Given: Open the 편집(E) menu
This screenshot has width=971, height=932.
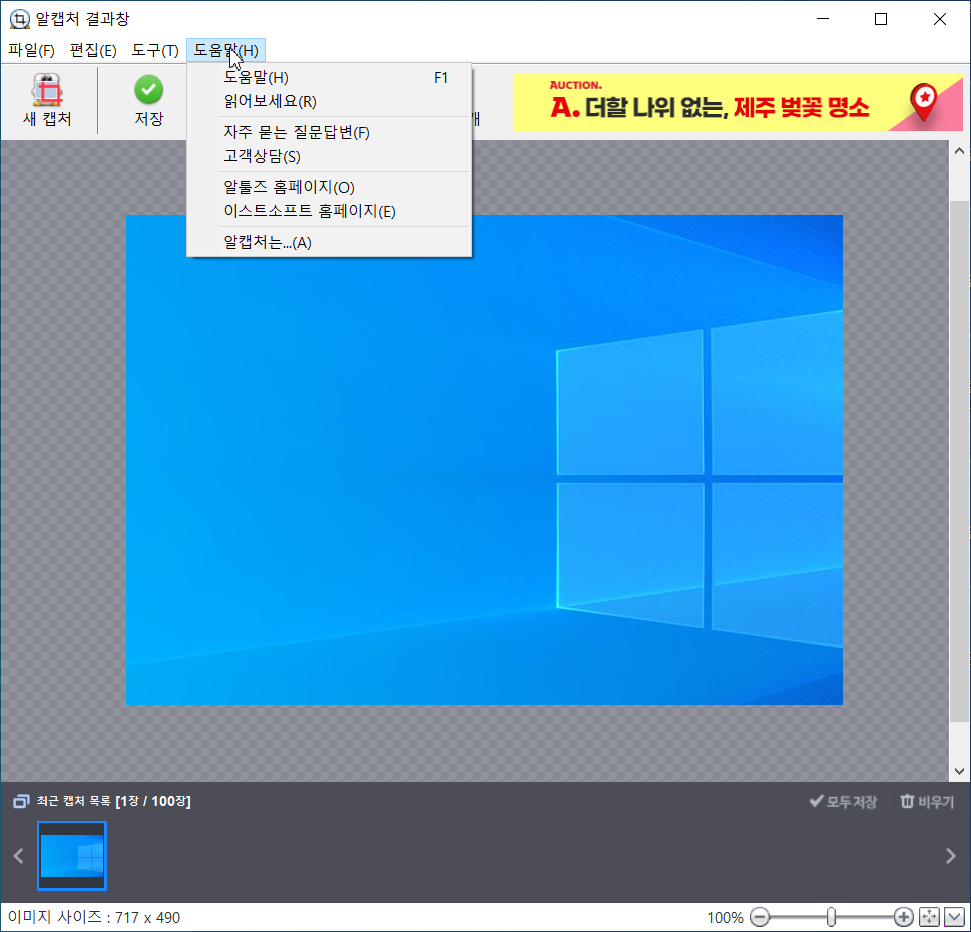Looking at the screenshot, I should click(x=93, y=50).
